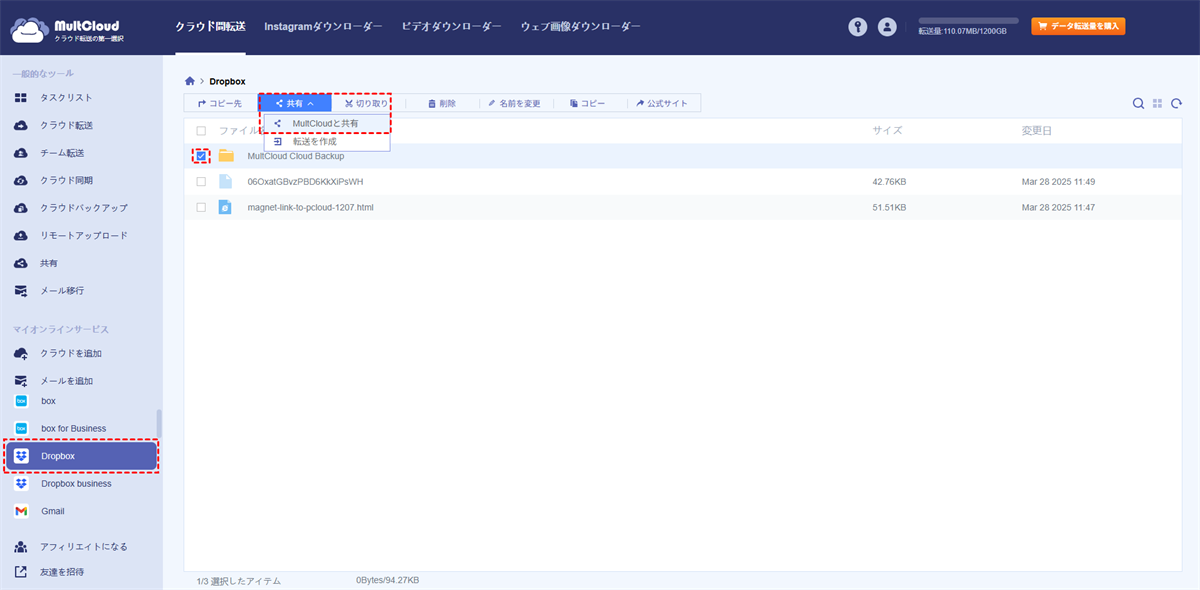Check the 06OxatGBvzPBD6KkXiPsWH file checkbox
This screenshot has width=1200, height=590.
[x=201, y=182]
